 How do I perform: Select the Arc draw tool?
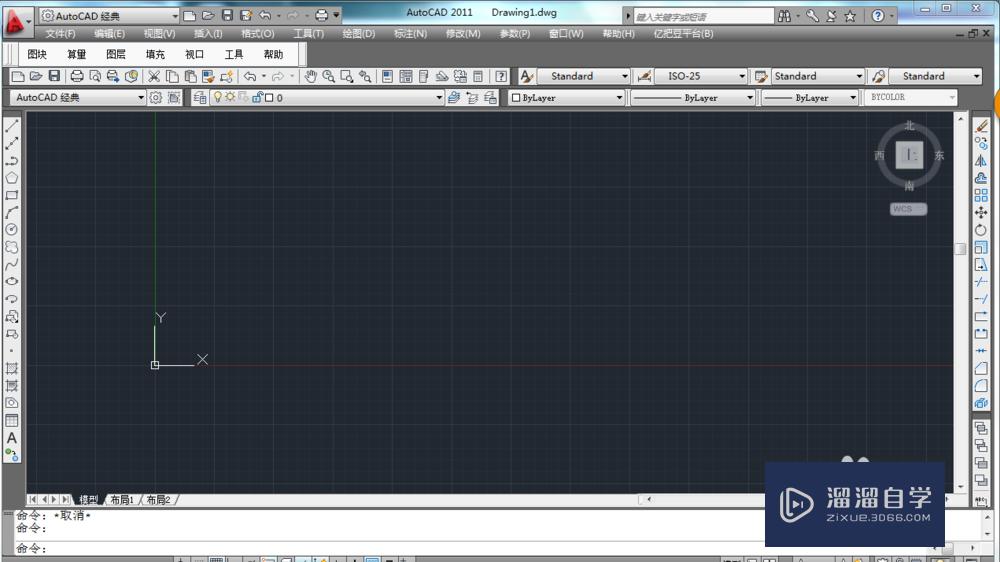[x=11, y=212]
